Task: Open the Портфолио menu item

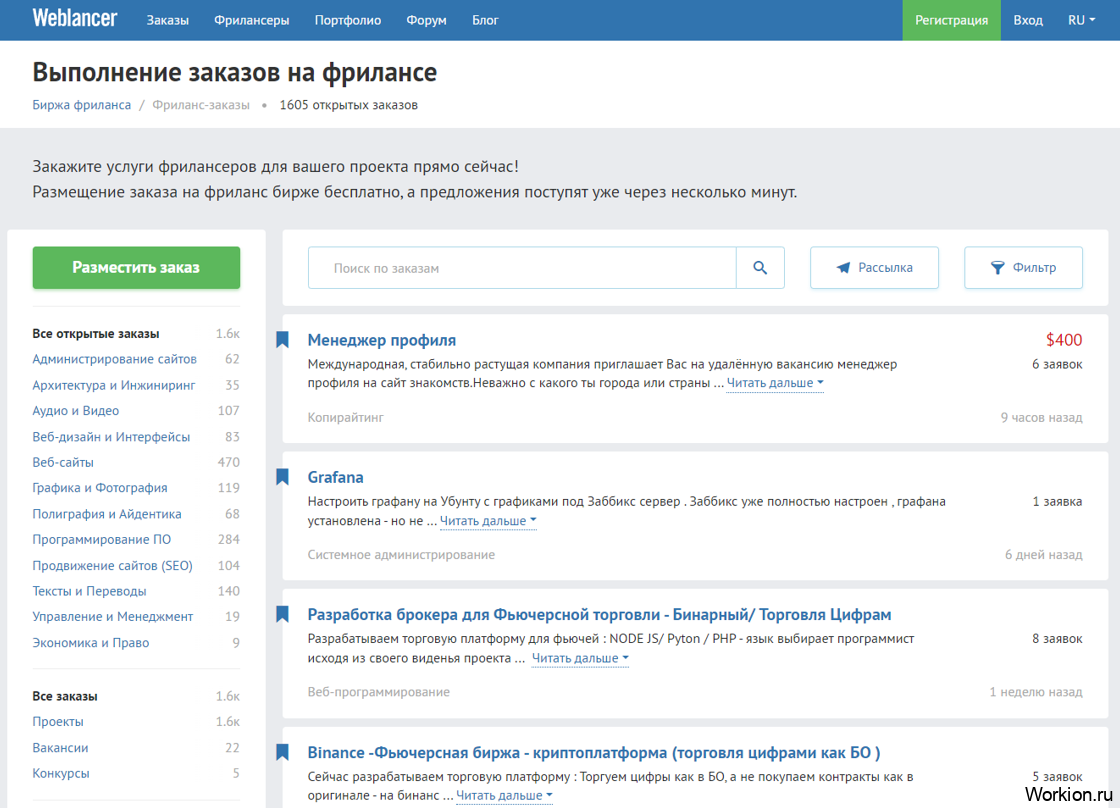Action: point(348,20)
